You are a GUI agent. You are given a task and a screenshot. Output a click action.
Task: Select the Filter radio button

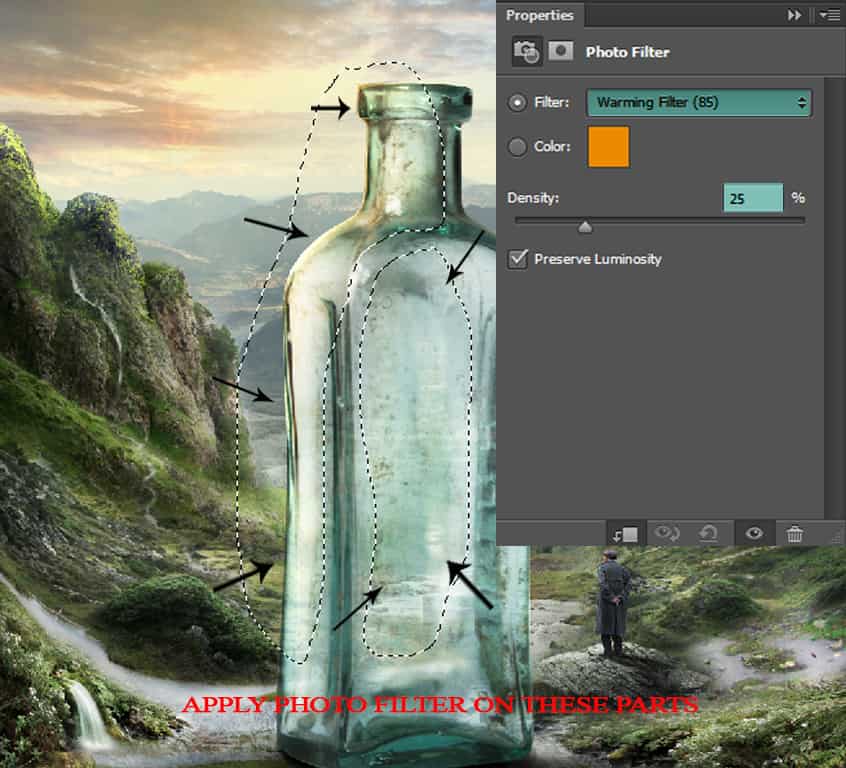517,103
